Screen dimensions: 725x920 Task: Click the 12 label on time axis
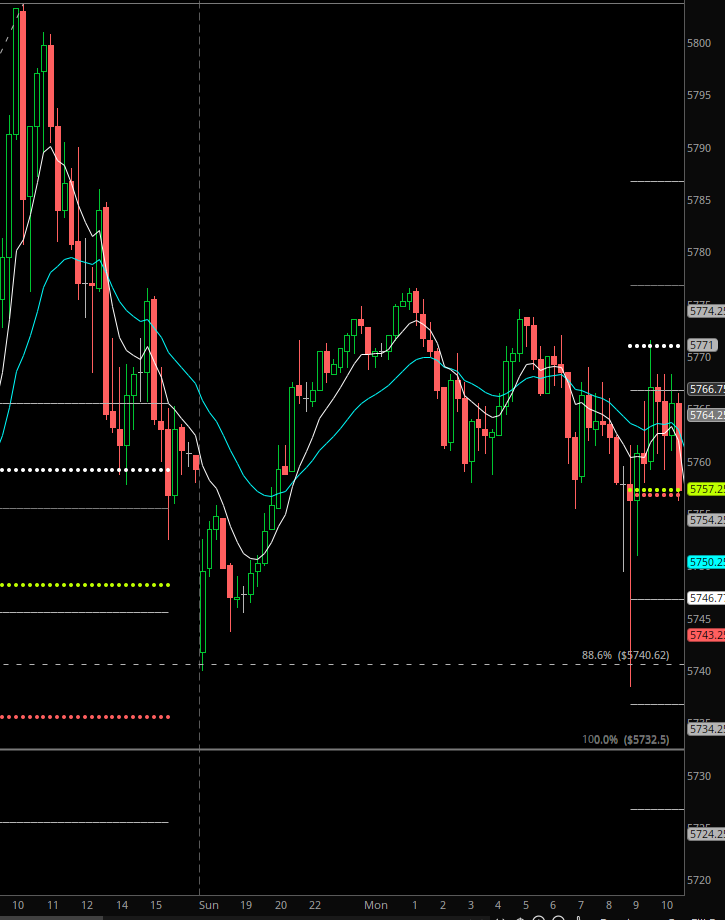pyautogui.click(x=87, y=905)
